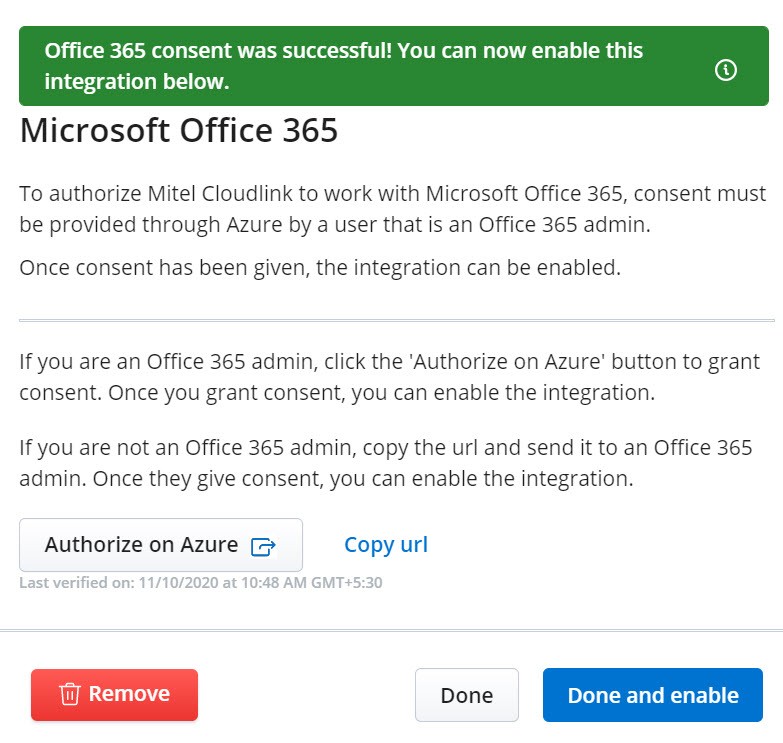Screen dimensions: 783x743
Task: Click the separator line above the footer buttons
Action: click(x=392, y=631)
